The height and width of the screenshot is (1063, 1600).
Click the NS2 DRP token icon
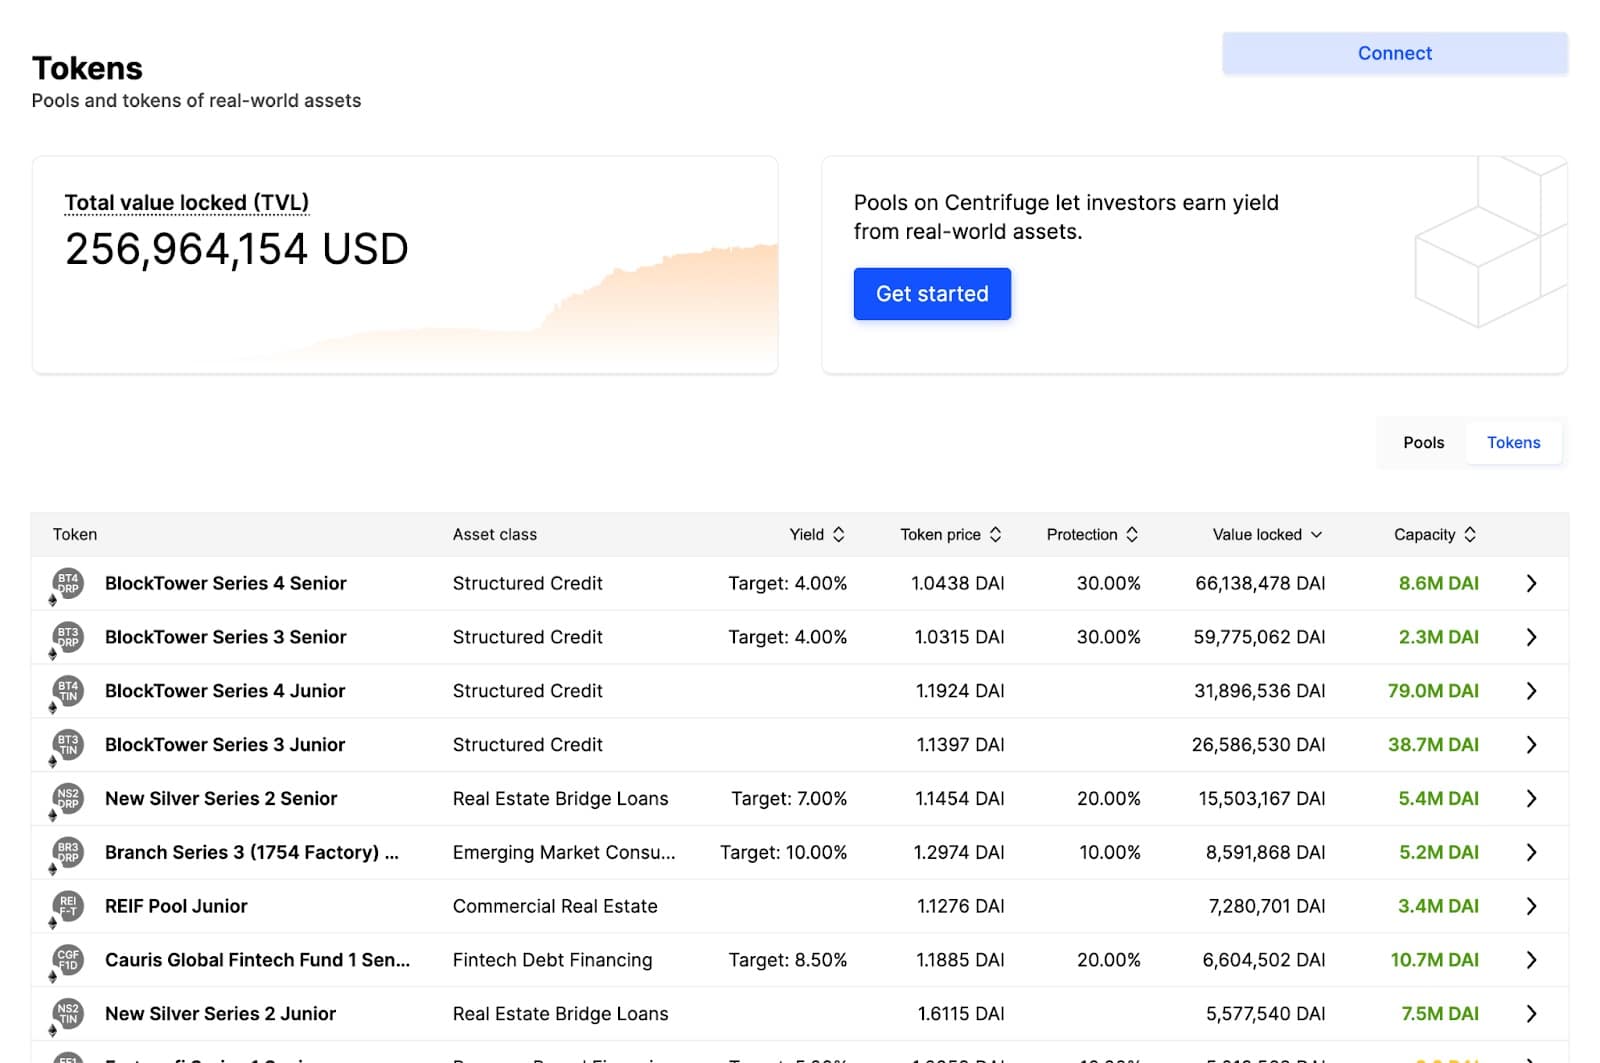(x=68, y=799)
